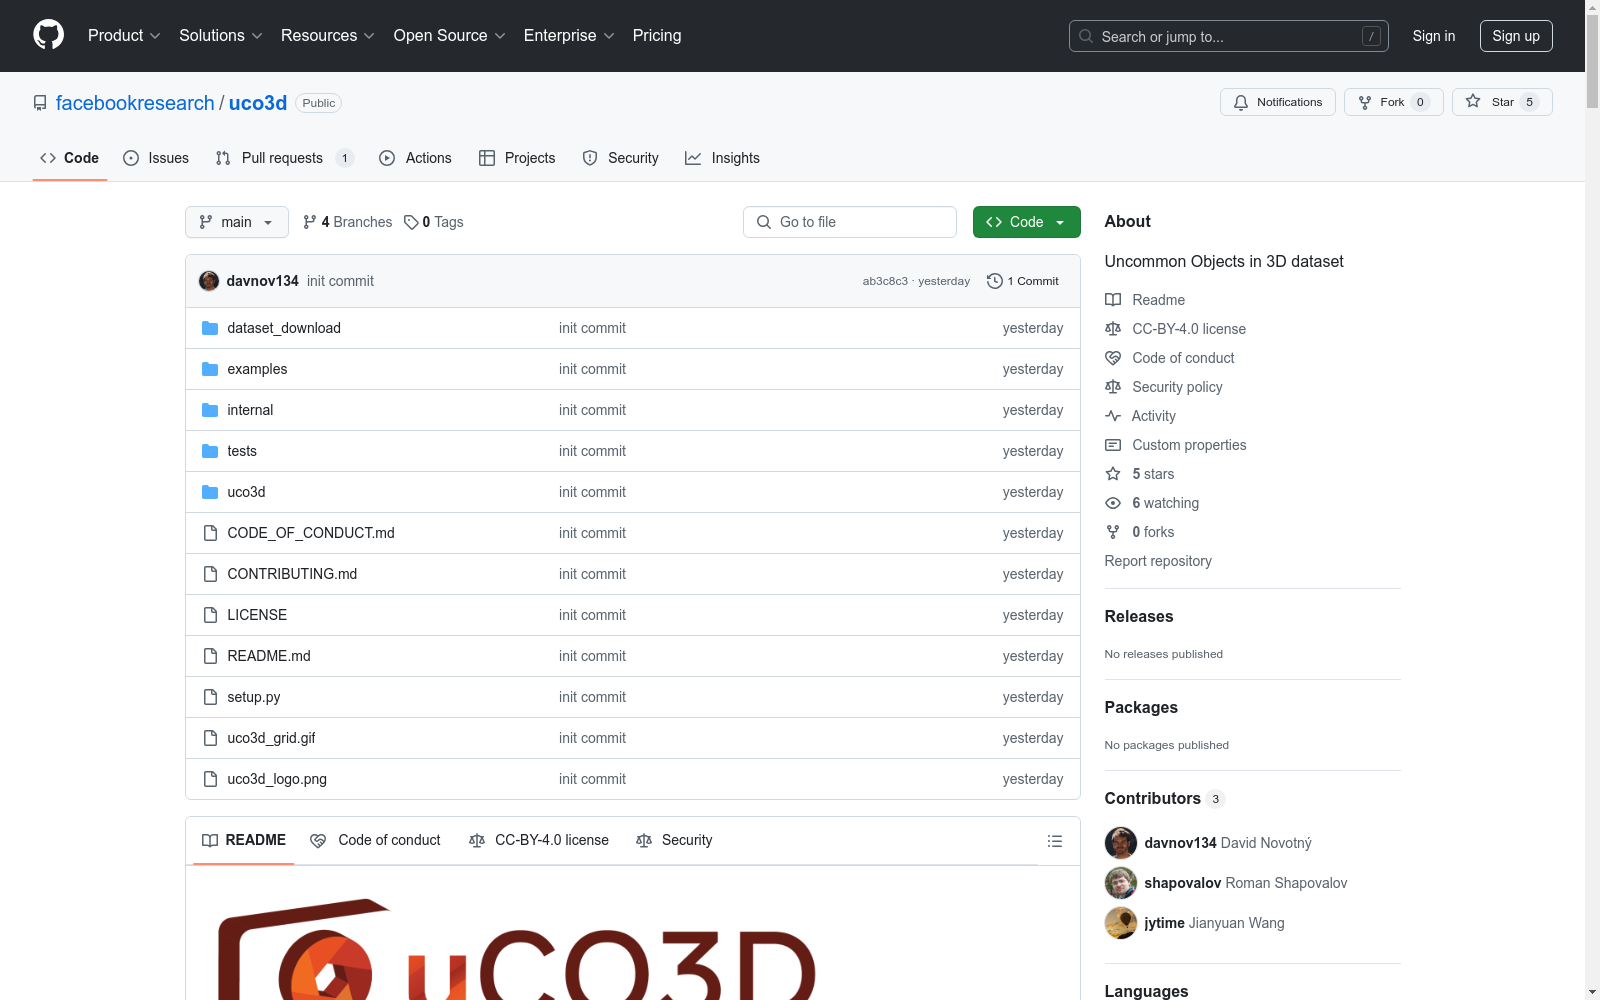Screen dimensions: 1600x1000
Task: Click the eye icon beside 6 watching
Action: coord(1113,503)
